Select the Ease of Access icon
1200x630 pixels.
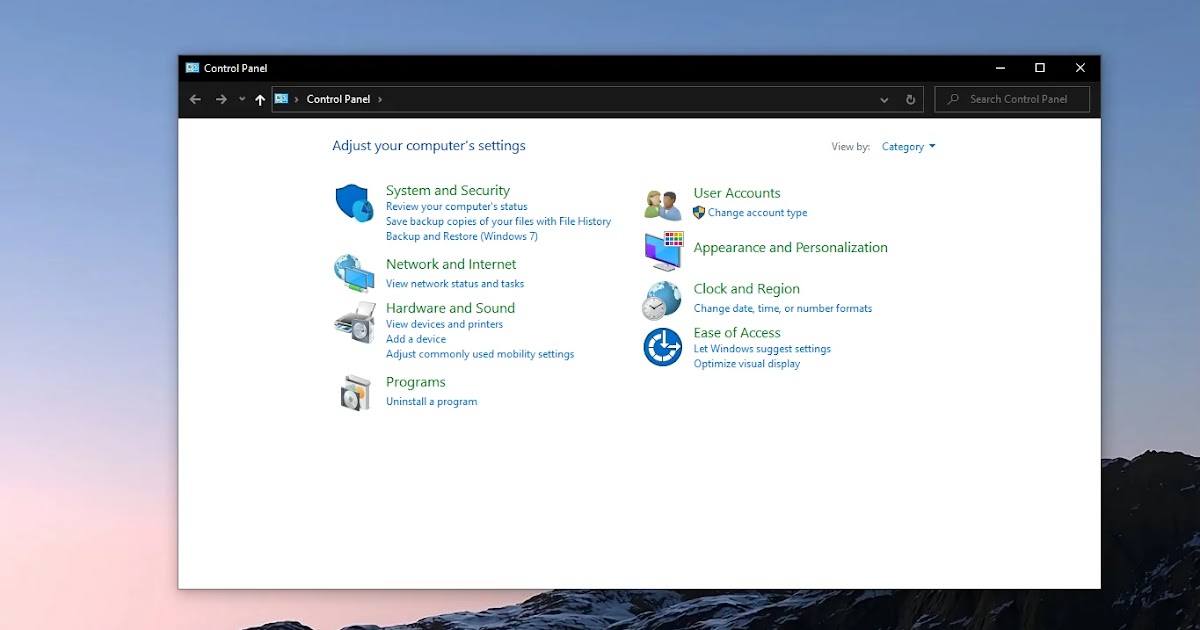coord(662,346)
